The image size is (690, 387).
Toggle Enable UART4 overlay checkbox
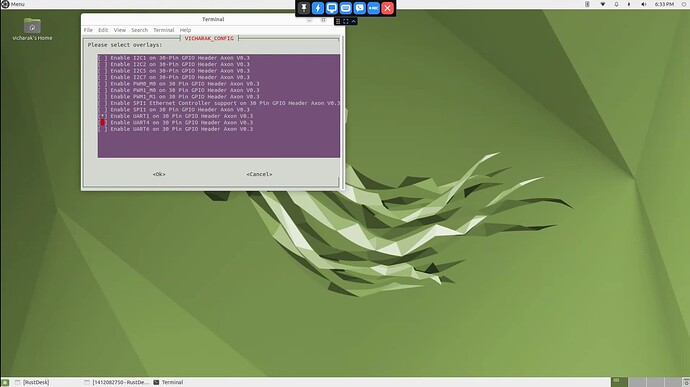coord(103,123)
